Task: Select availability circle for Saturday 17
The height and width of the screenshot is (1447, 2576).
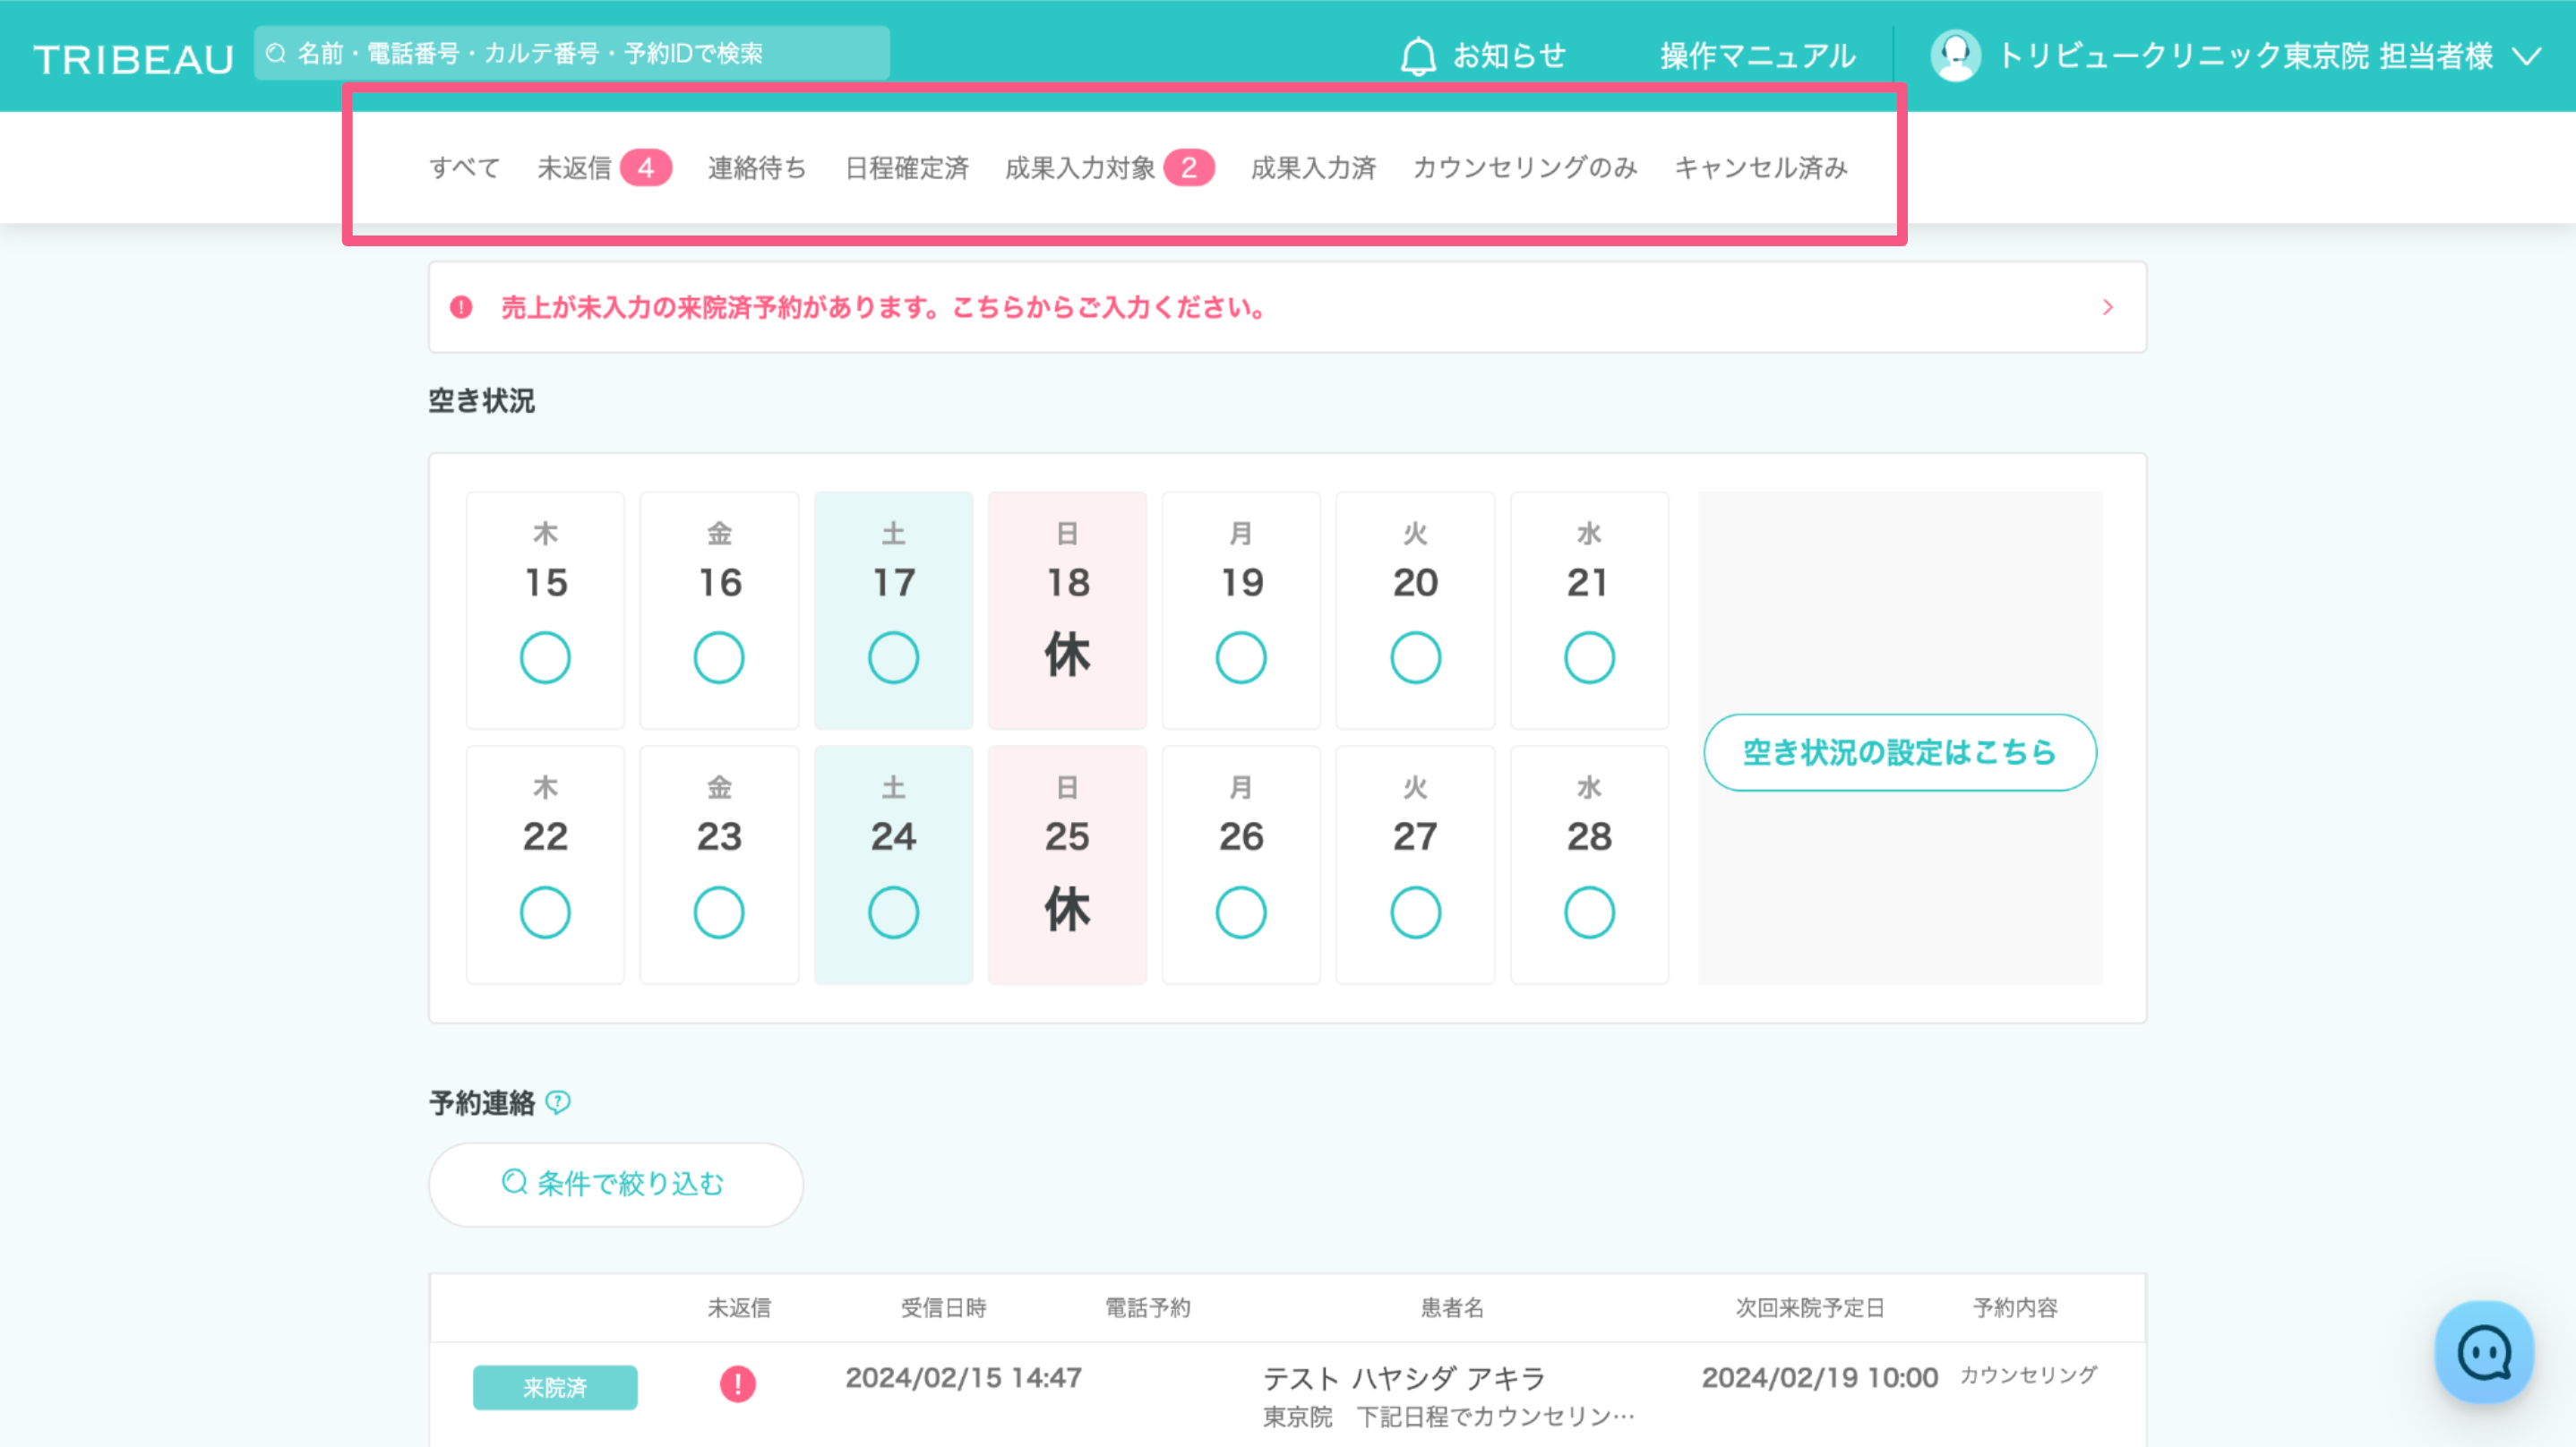Action: pyautogui.click(x=893, y=658)
